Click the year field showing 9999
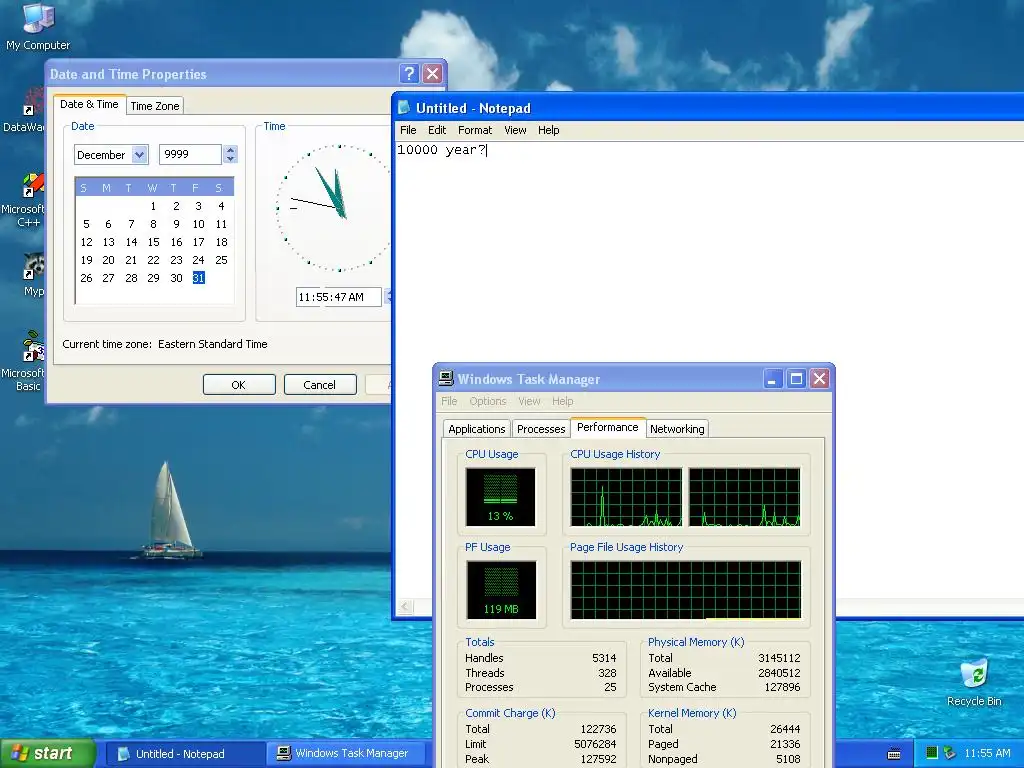This screenshot has width=1024, height=768. coord(190,154)
